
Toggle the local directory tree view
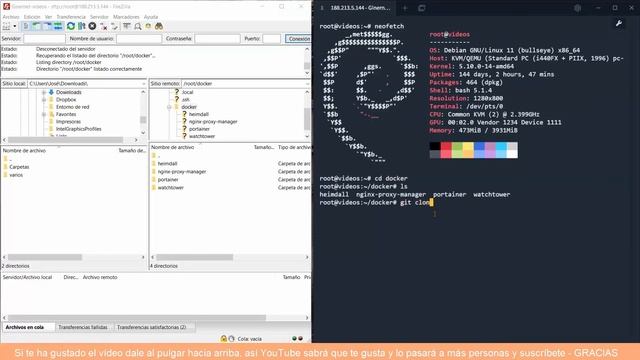pyautogui.click(x=36, y=26)
